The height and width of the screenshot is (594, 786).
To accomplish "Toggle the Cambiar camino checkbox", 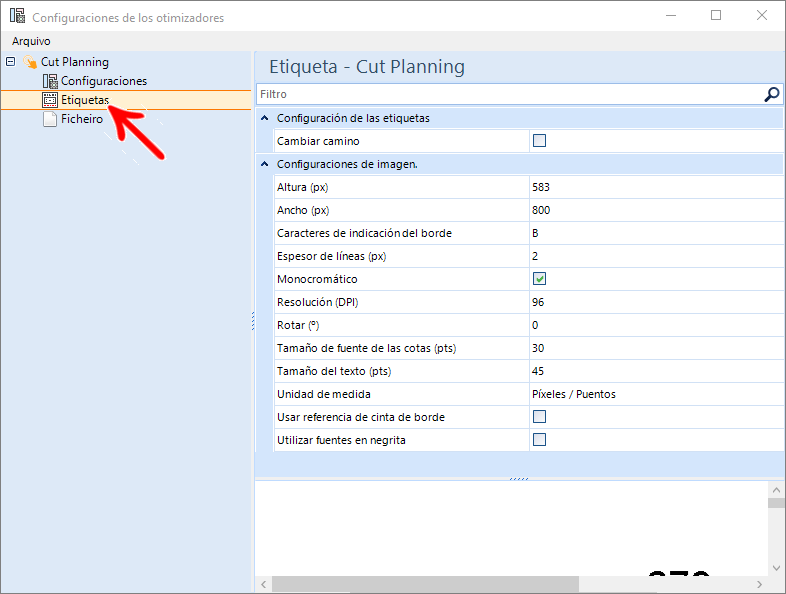I will [540, 141].
